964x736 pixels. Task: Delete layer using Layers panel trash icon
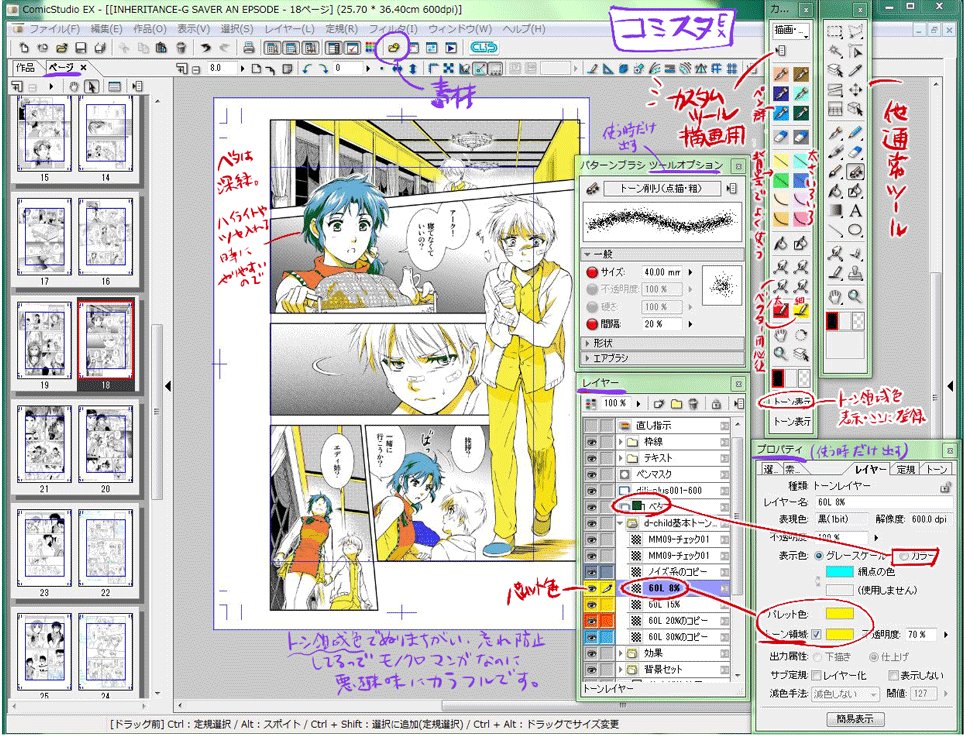[x=693, y=404]
